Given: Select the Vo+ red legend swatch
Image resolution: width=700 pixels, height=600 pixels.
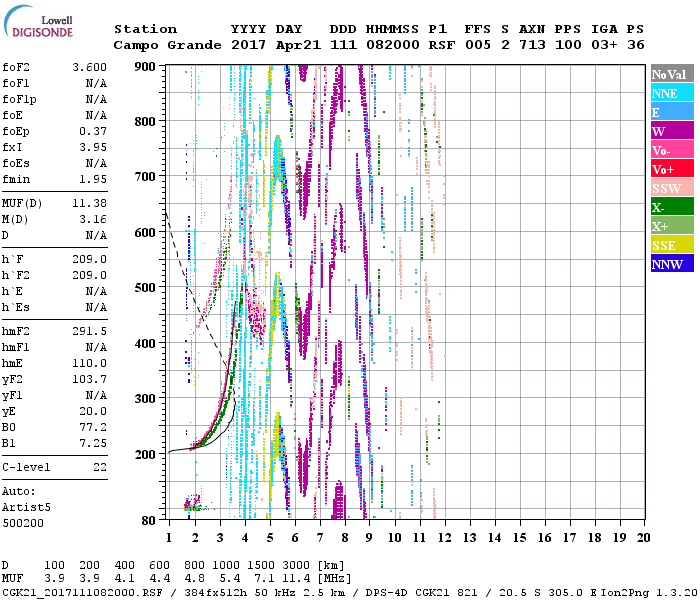Looking at the screenshot, I should pyautogui.click(x=672, y=169).
